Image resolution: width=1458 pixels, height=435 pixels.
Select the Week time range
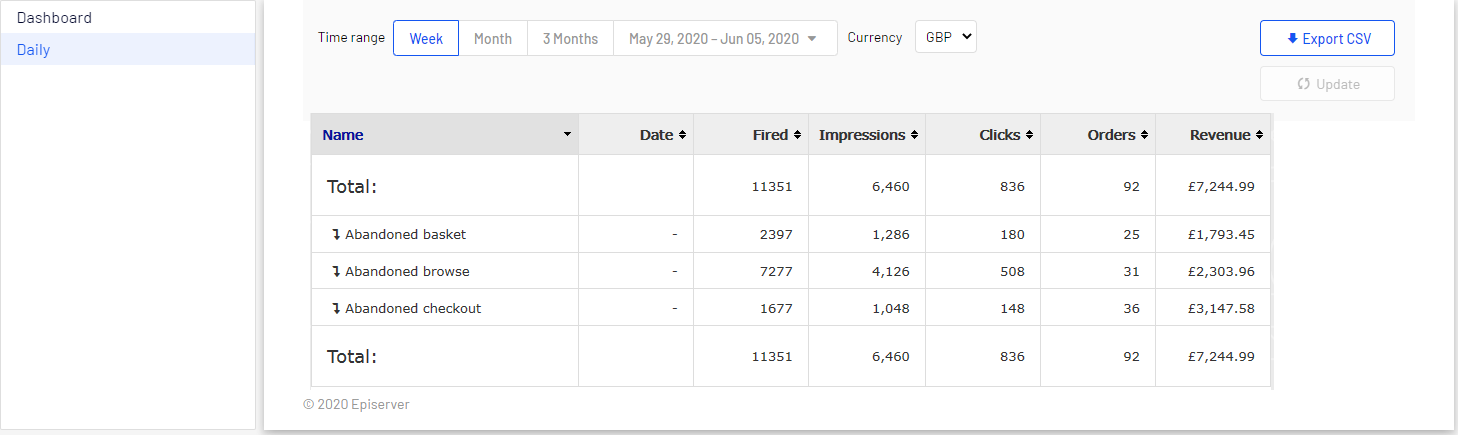click(x=426, y=38)
